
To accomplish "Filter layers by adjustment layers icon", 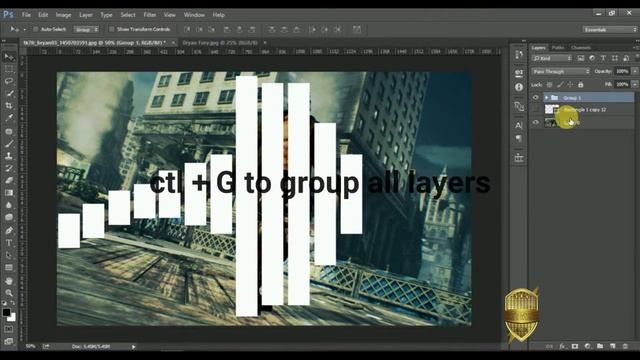I will point(592,58).
